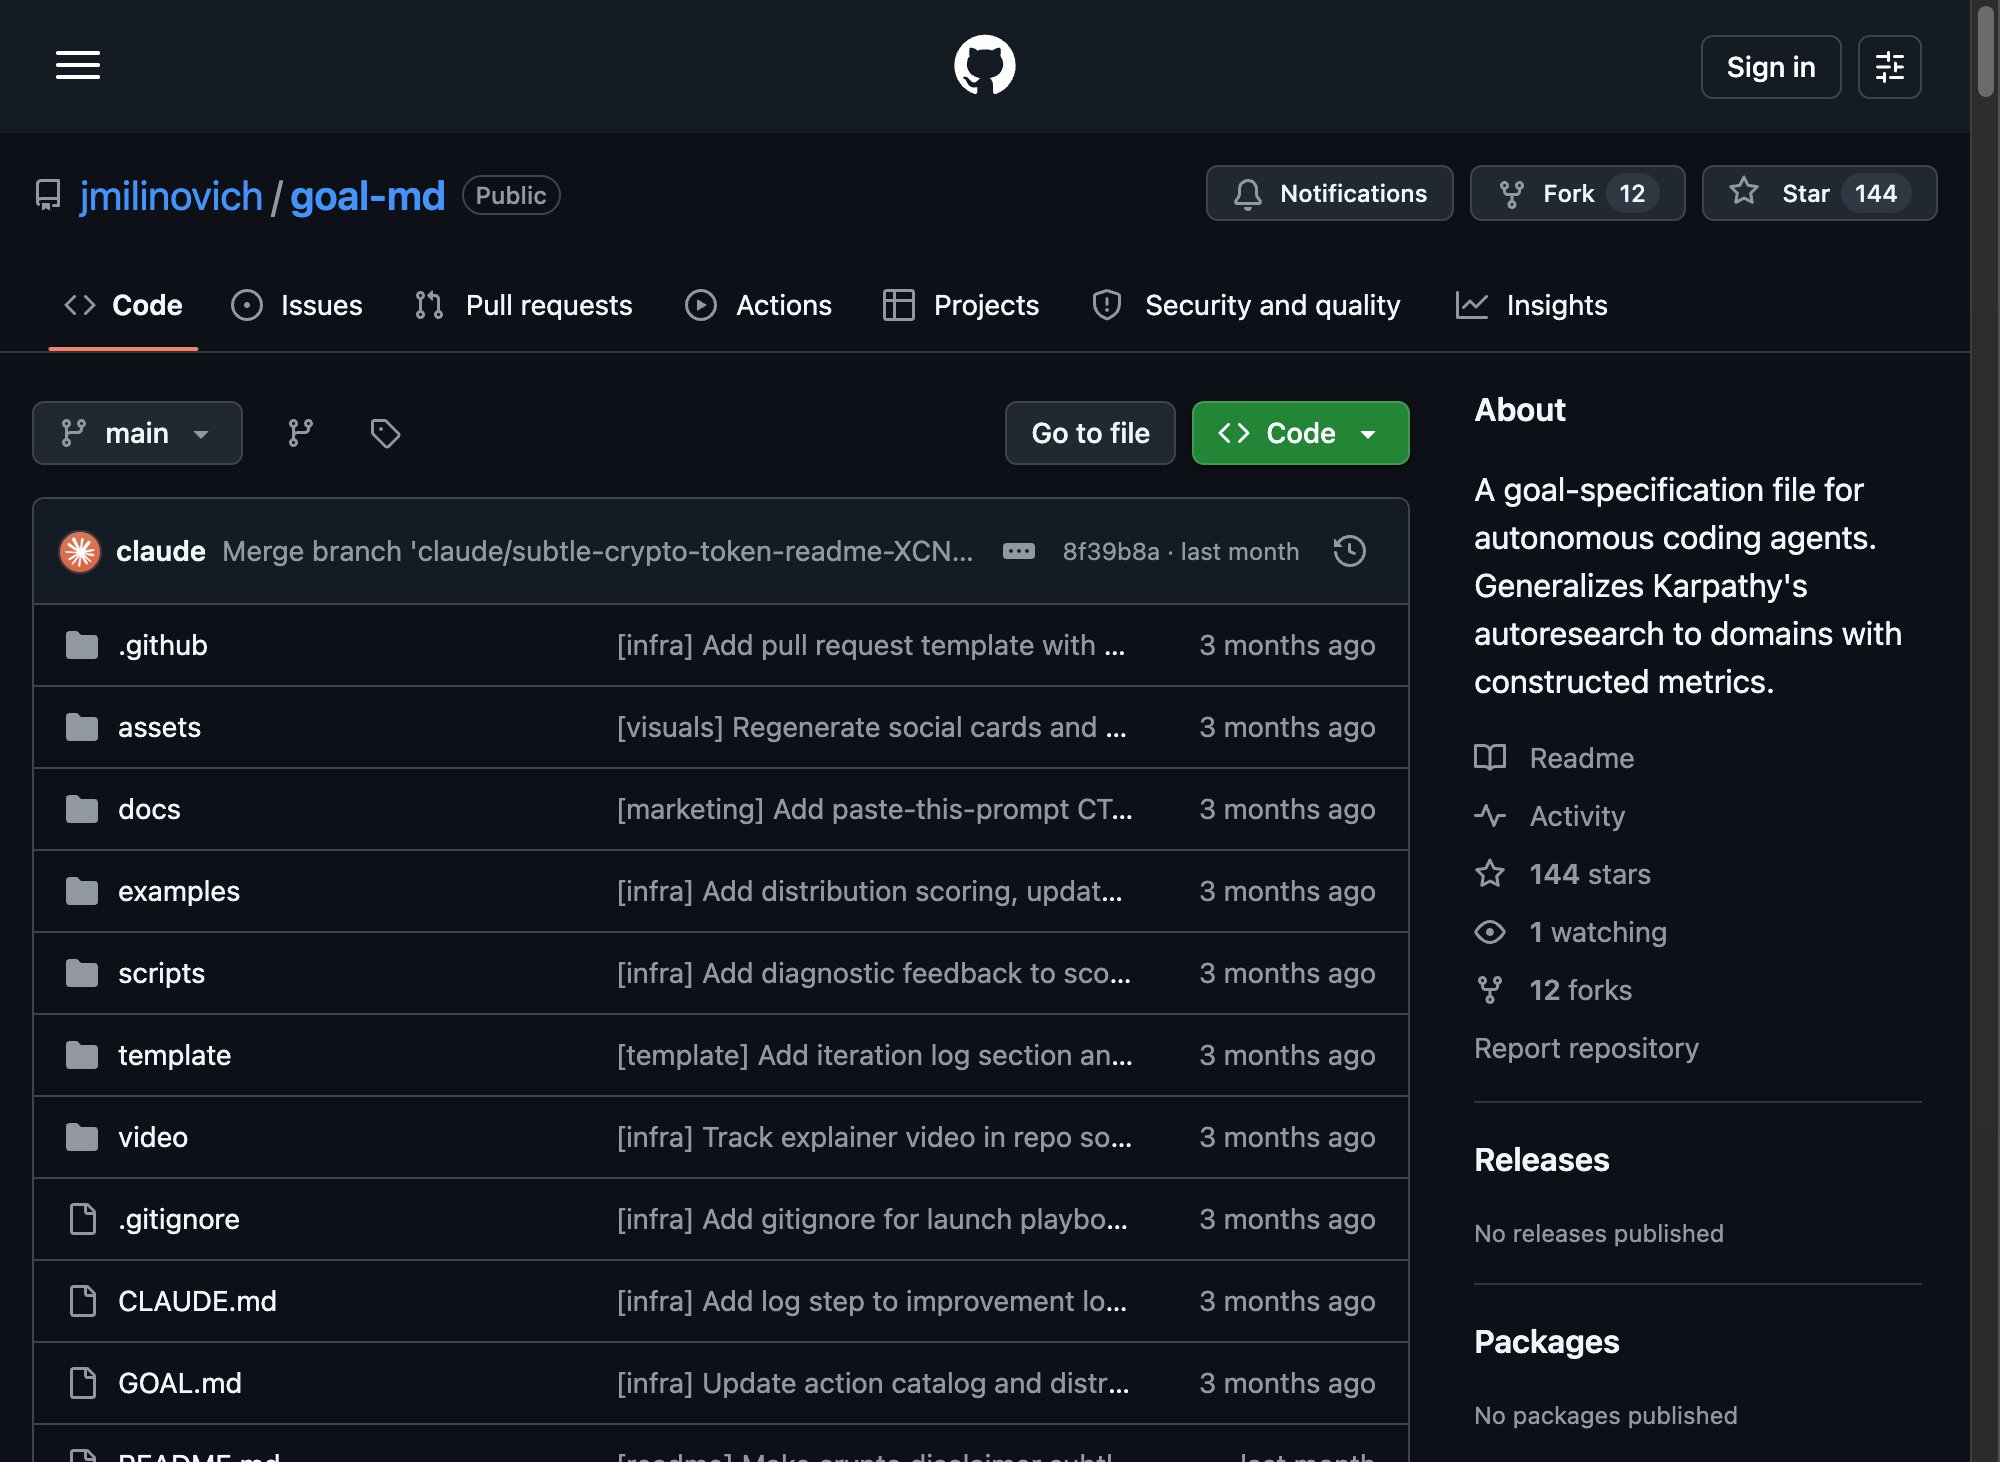The height and width of the screenshot is (1462, 2000).
Task: Open the hamburger navigation menu
Action: (x=78, y=66)
